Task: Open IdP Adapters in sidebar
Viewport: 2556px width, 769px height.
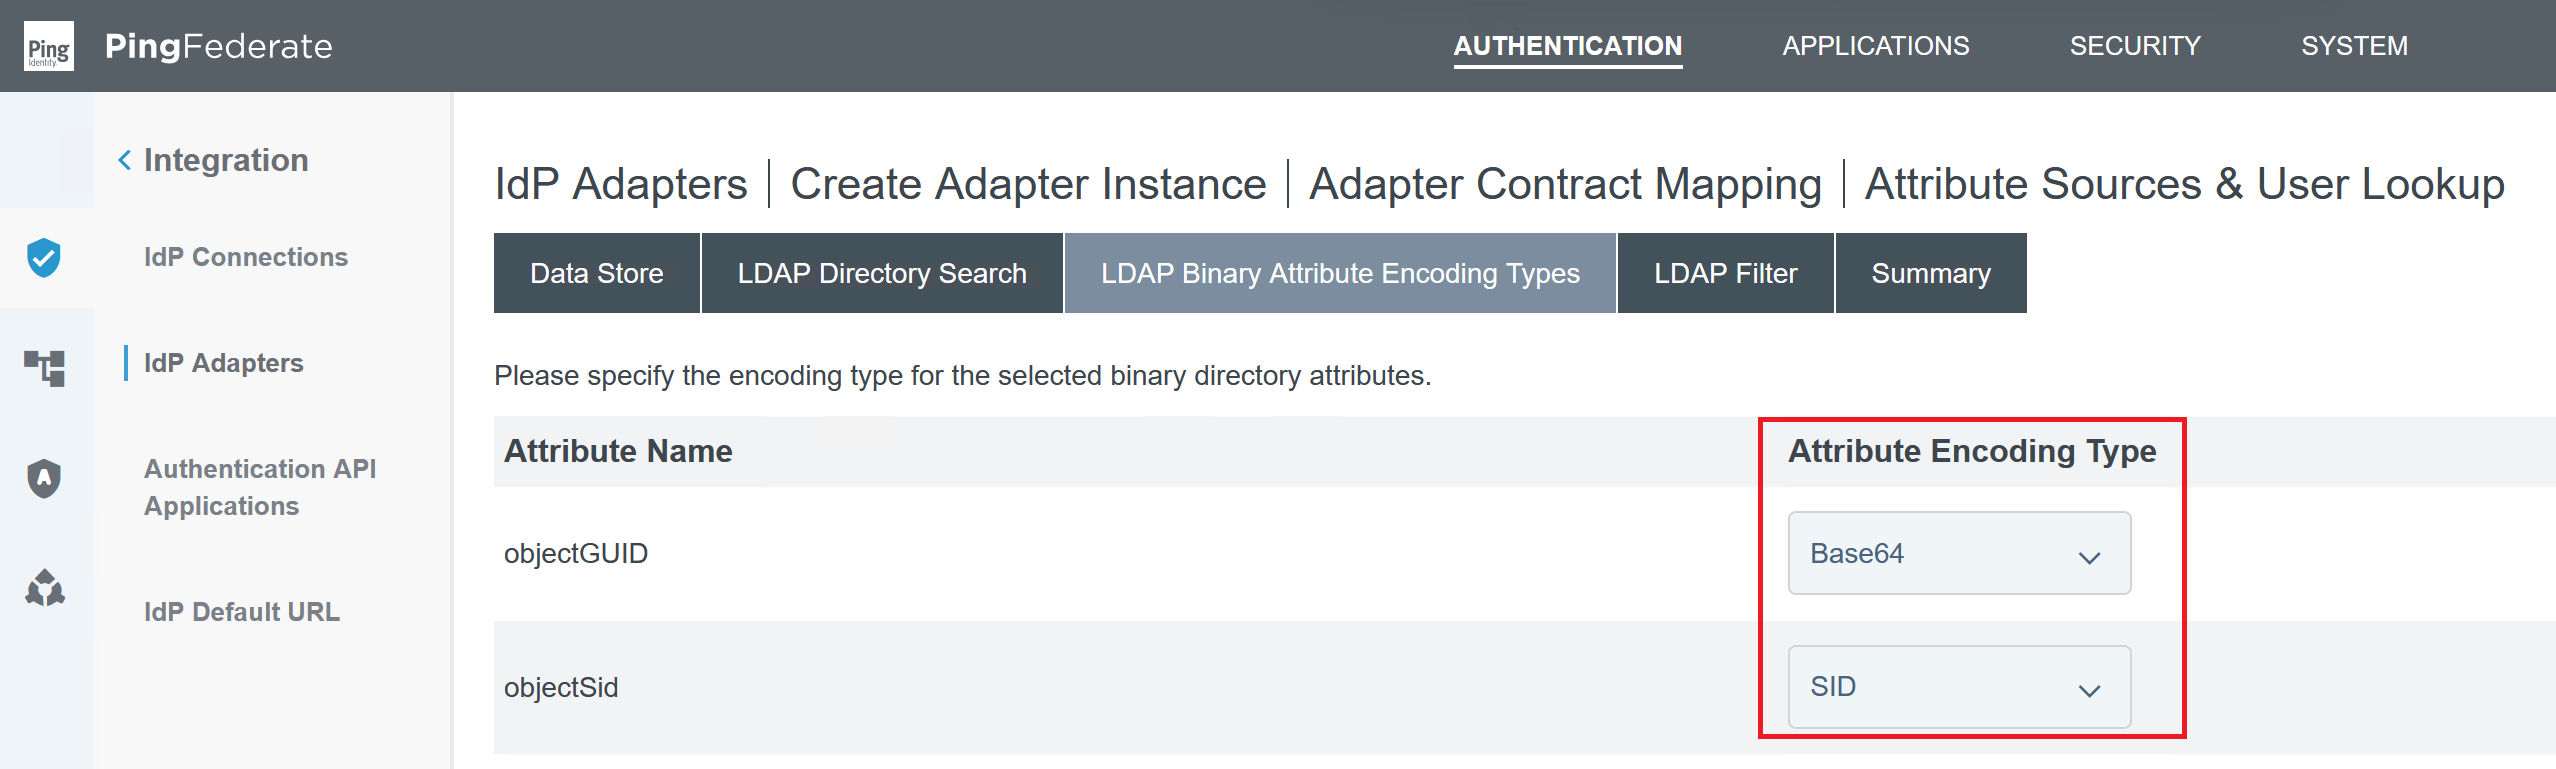Action: point(224,363)
